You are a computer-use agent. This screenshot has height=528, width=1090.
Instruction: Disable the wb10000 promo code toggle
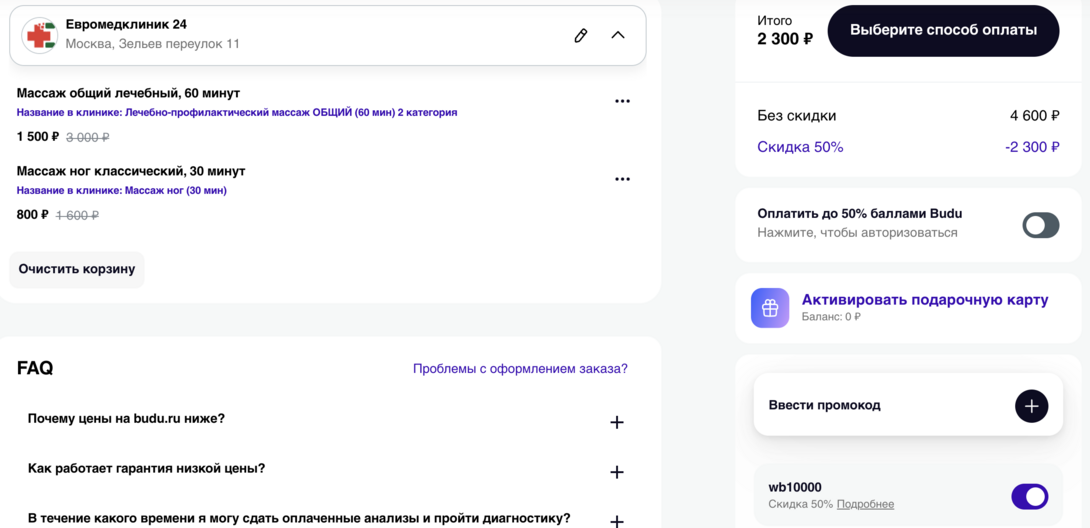pyautogui.click(x=1029, y=496)
